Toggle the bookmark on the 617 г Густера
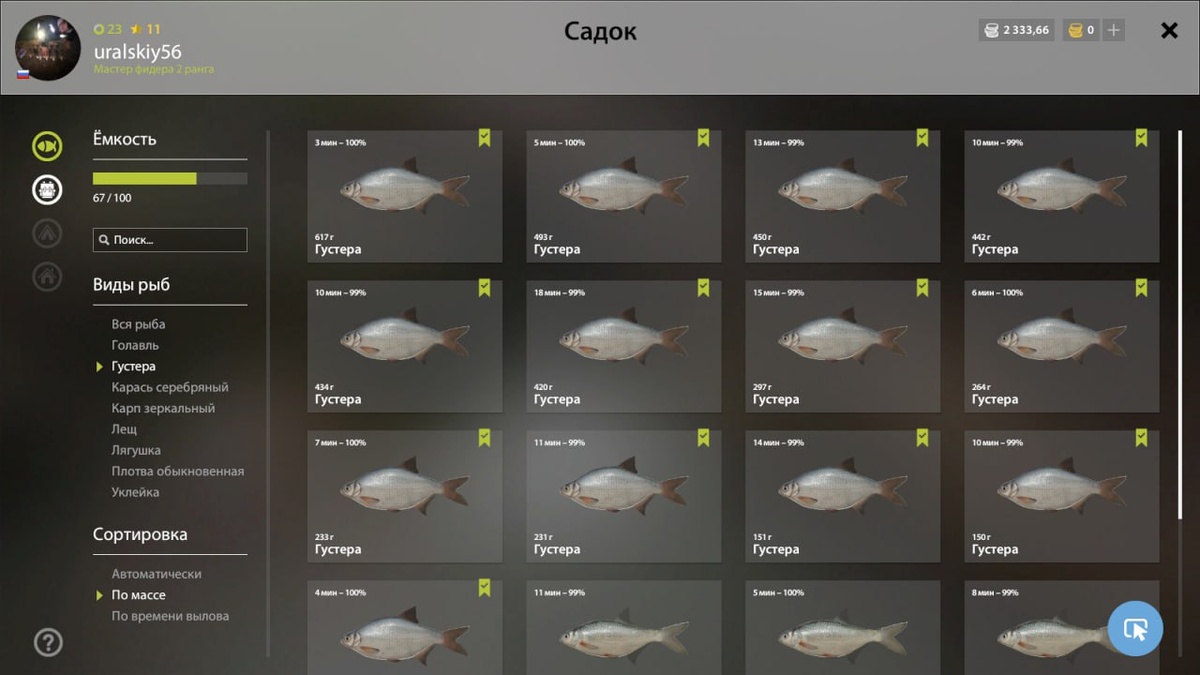Image resolution: width=1200 pixels, height=675 pixels. pyautogui.click(x=484, y=138)
